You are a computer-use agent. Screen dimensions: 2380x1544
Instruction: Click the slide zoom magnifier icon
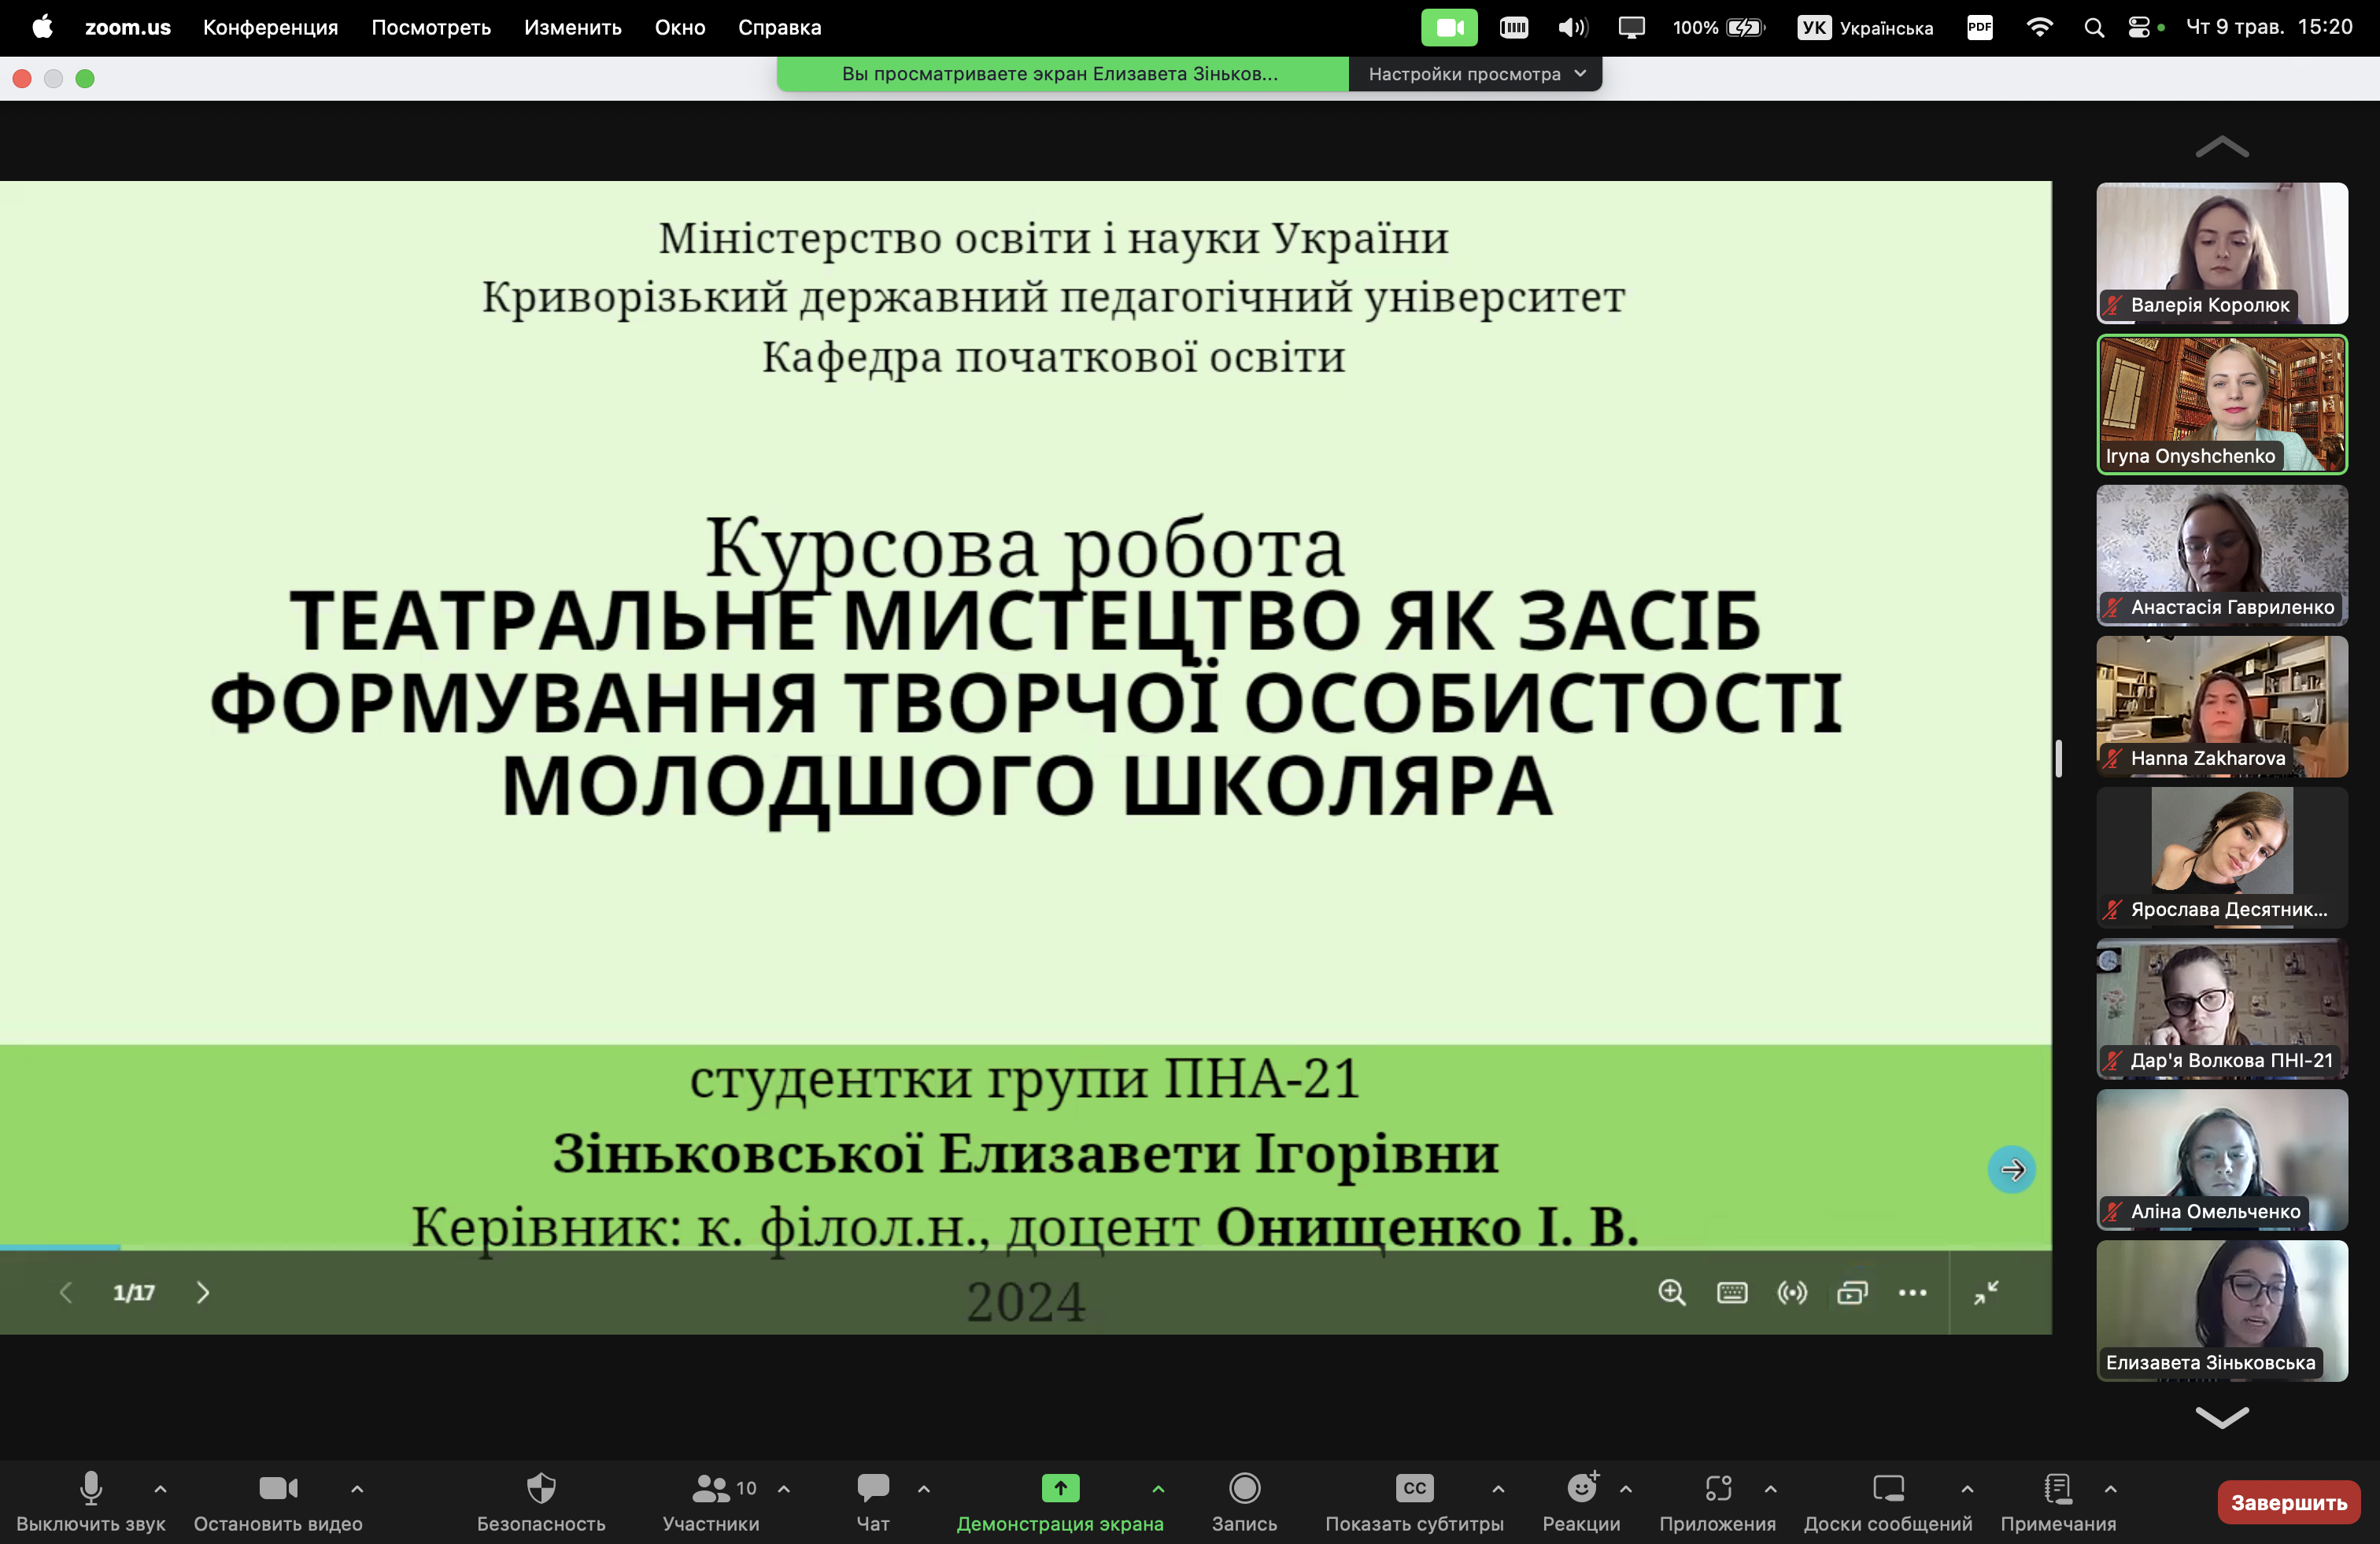click(x=1672, y=1293)
